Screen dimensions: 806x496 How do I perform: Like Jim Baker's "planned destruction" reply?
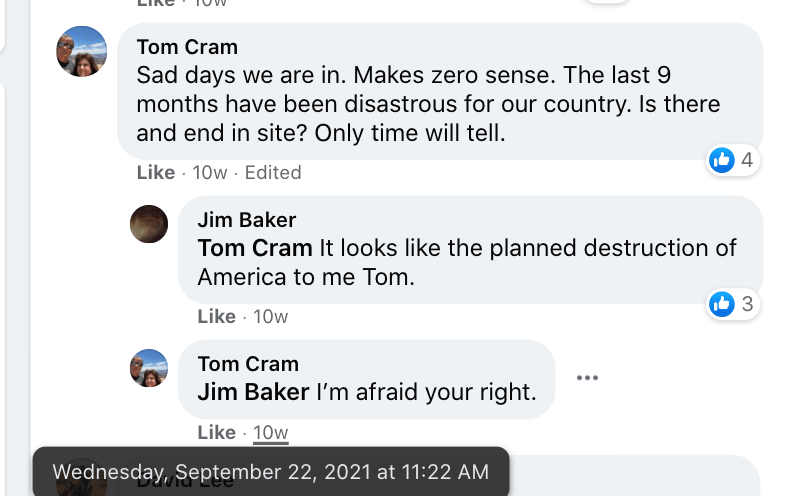pos(216,316)
